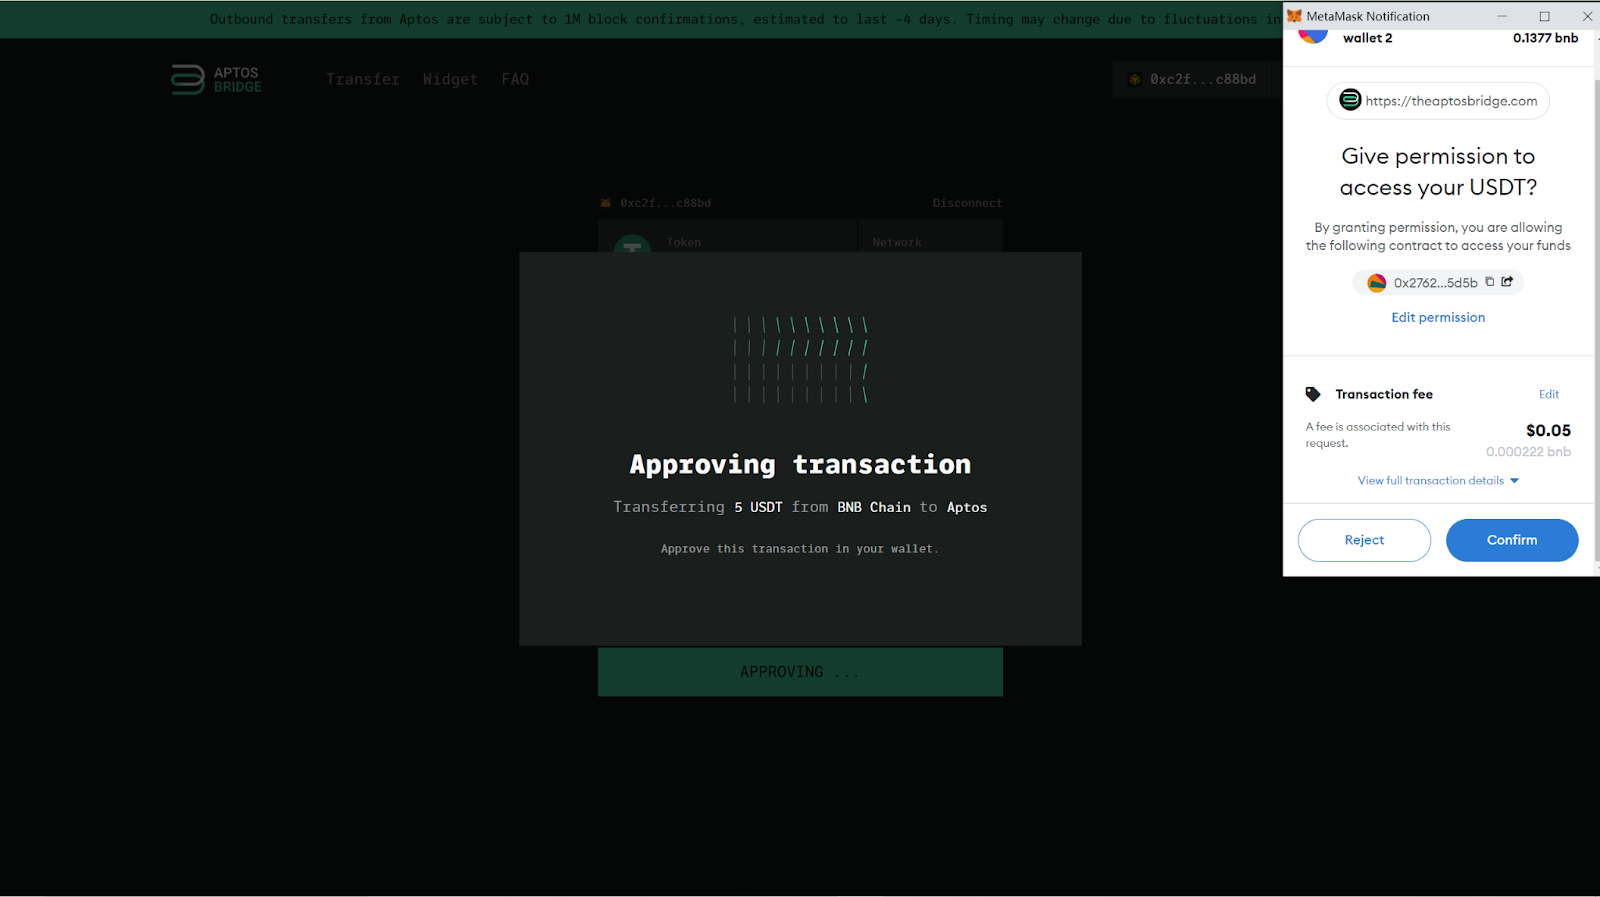Maximize the MetaMask Notification window
The width and height of the screenshot is (1600, 897).
(x=1544, y=16)
